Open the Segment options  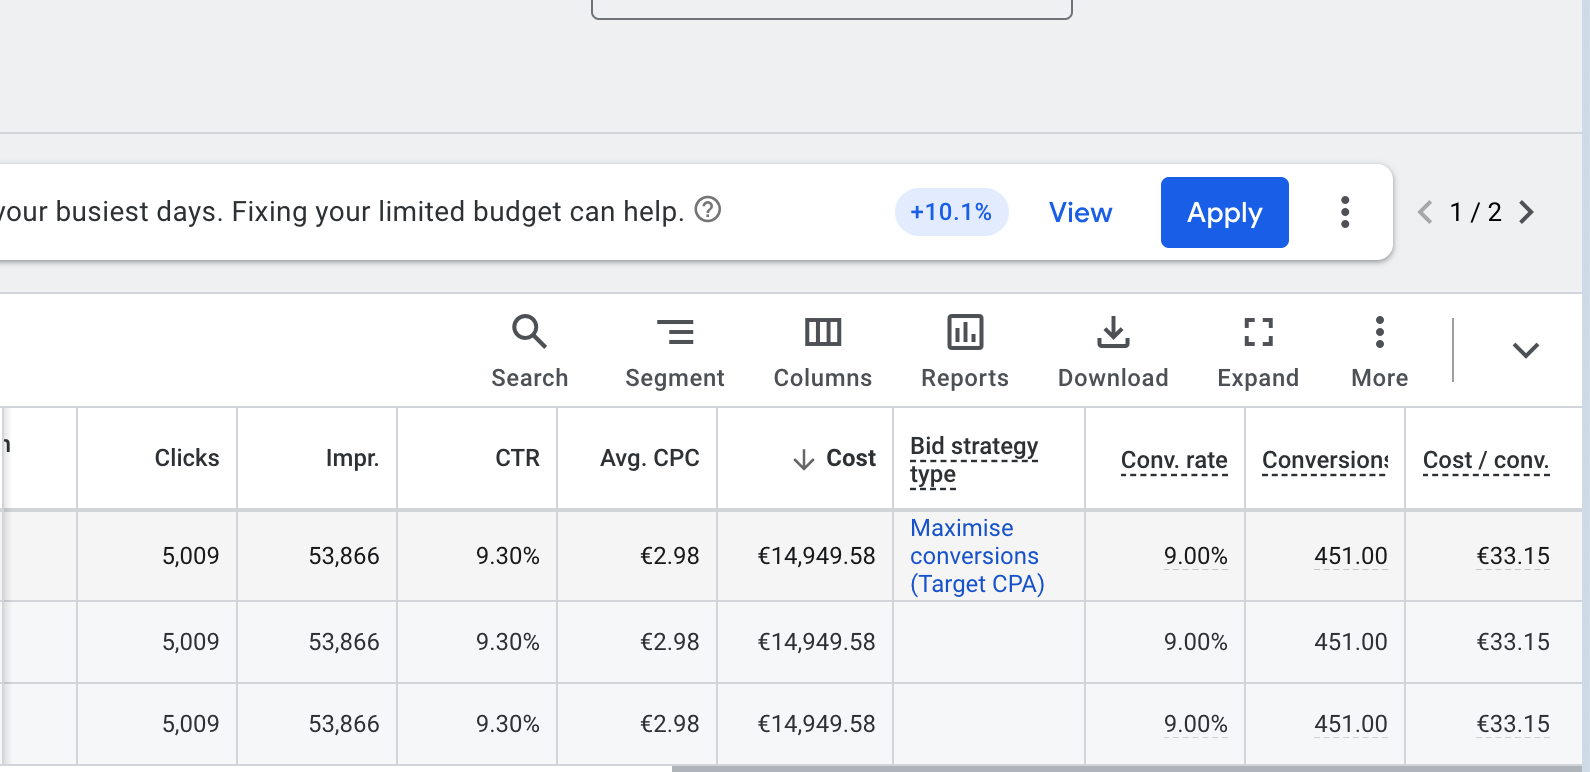(675, 351)
